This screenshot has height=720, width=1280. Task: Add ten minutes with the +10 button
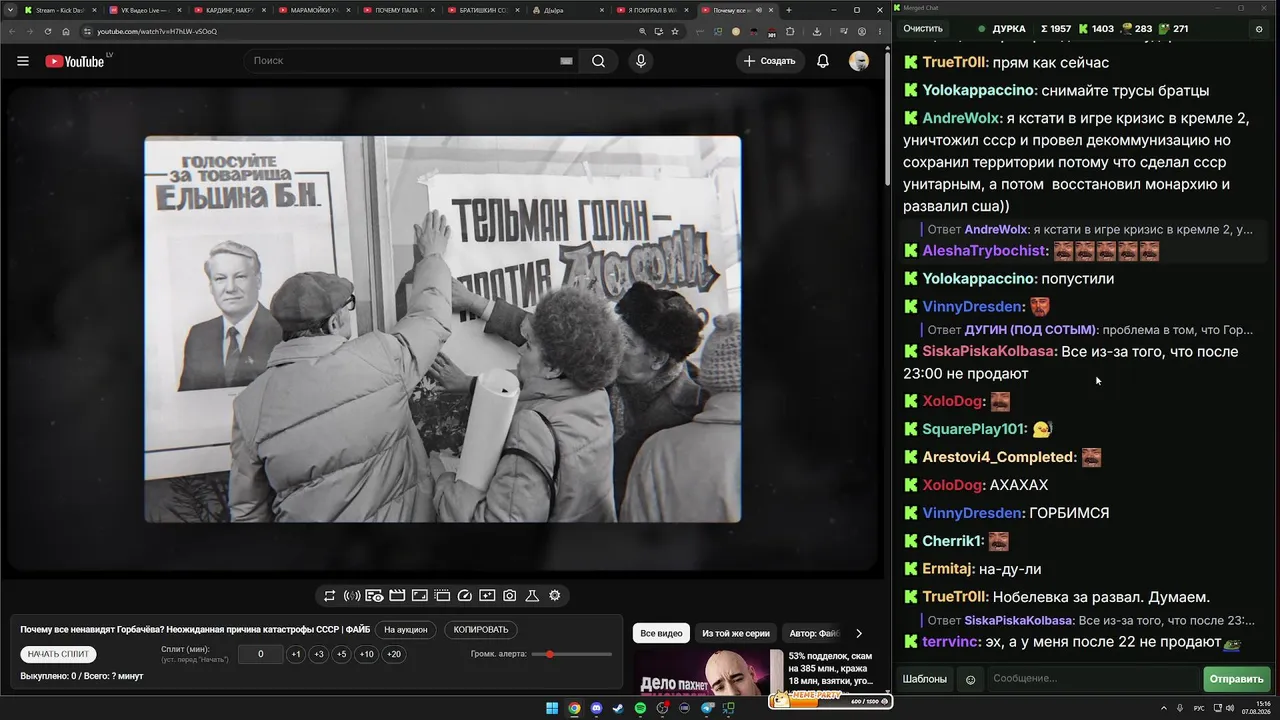[x=367, y=654]
